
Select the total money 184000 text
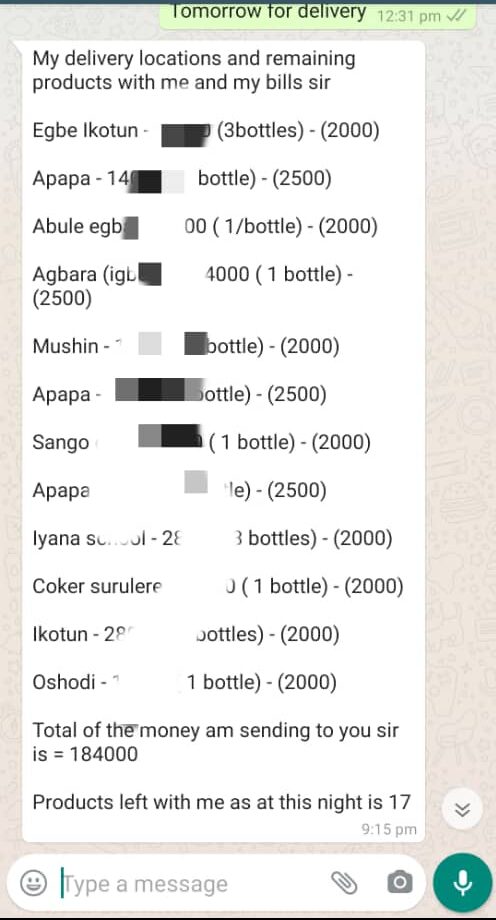pyautogui.click(x=215, y=742)
